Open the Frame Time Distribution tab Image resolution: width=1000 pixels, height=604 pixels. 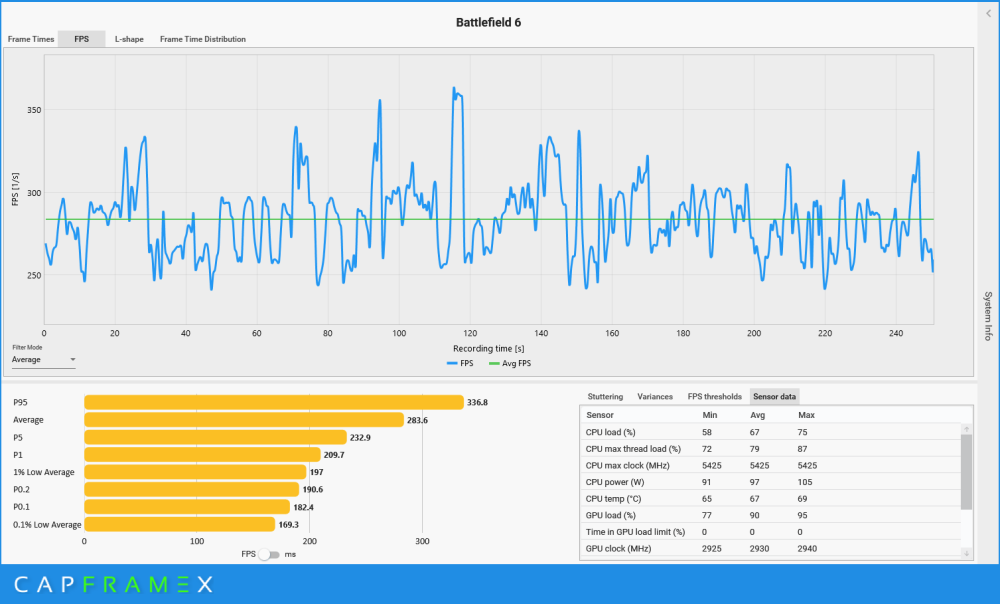pos(203,39)
